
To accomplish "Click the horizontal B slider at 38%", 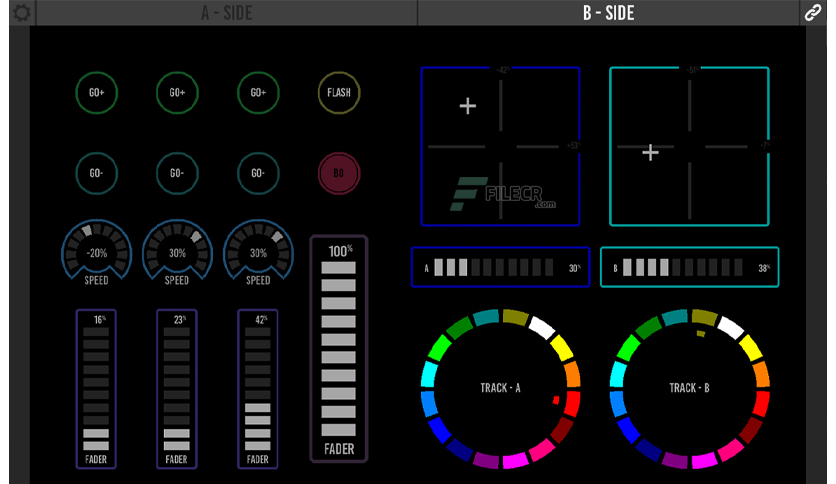I will point(689,267).
